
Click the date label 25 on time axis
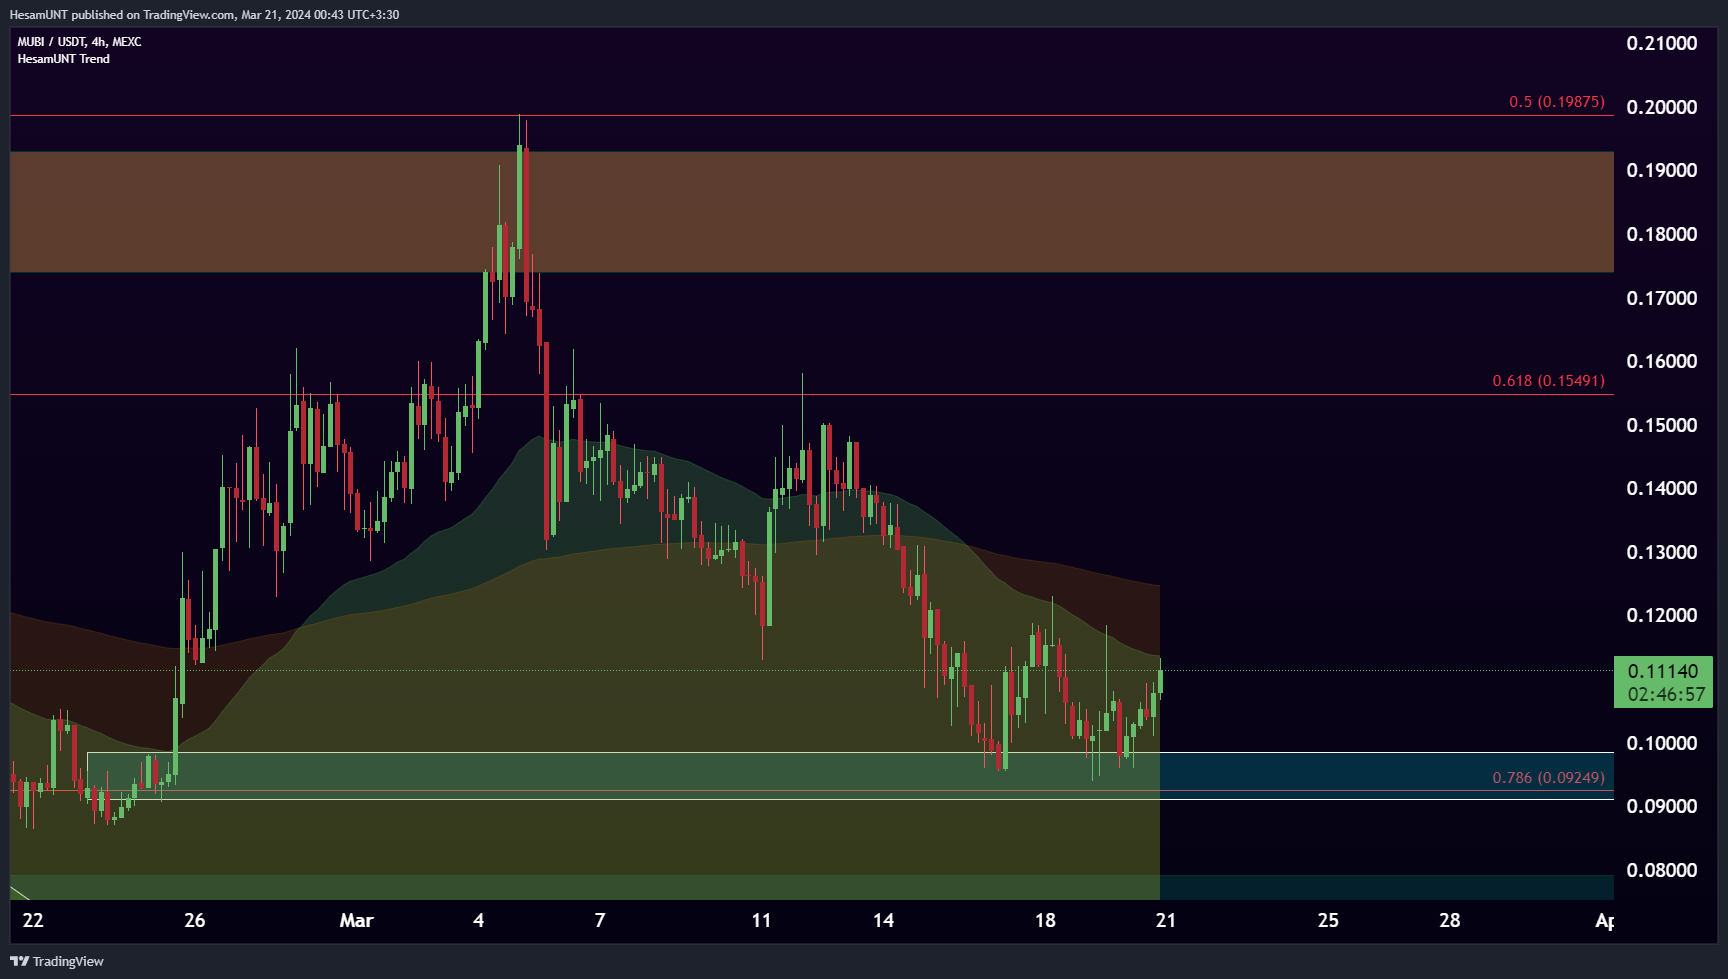[1328, 920]
